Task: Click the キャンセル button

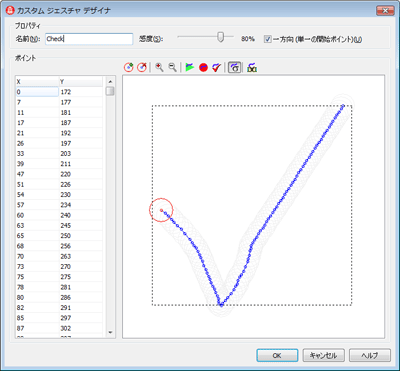Action: (323, 355)
